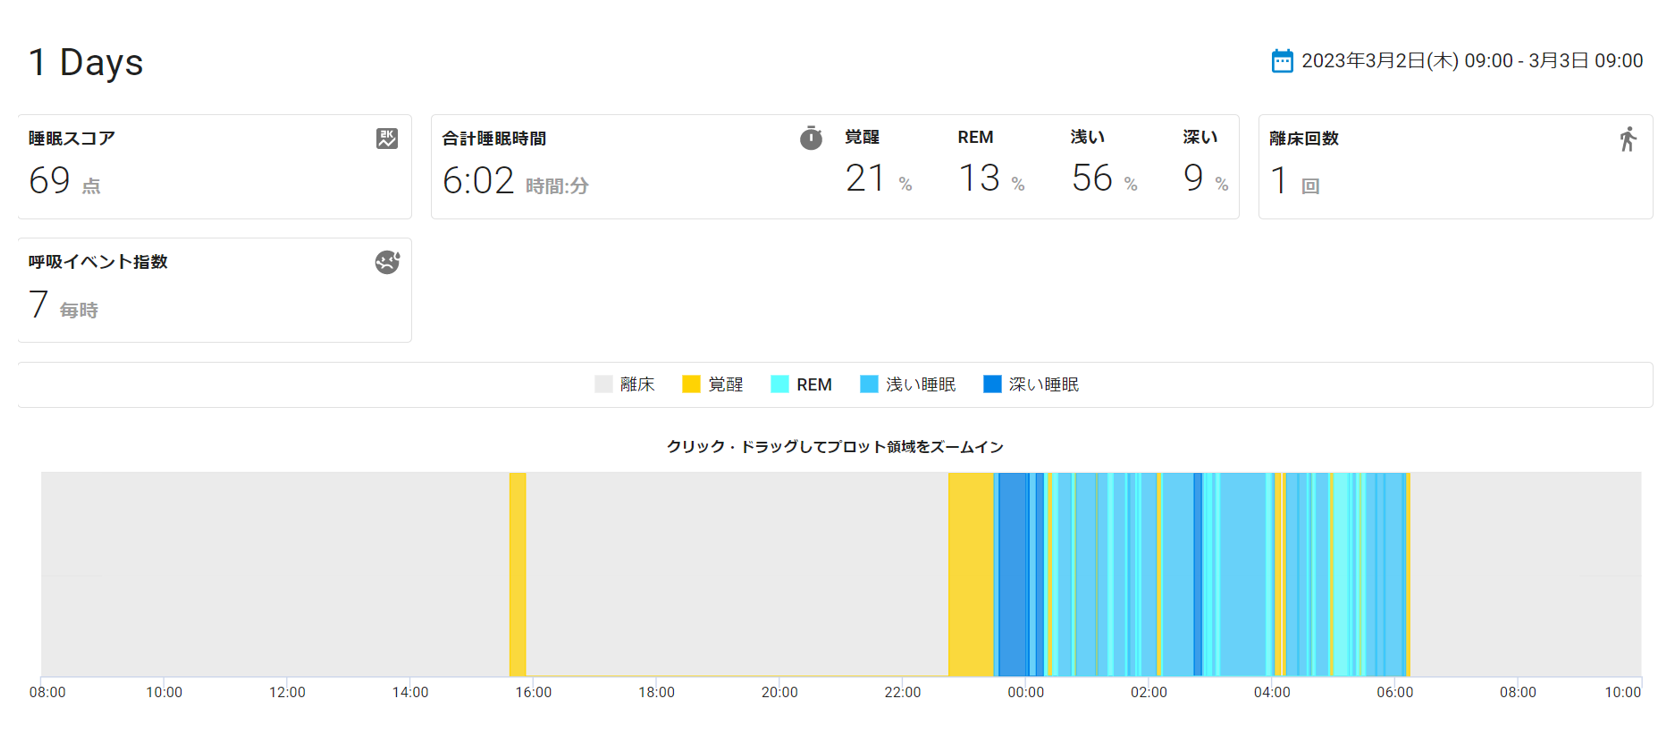Open the date range 2023年3月2日 picker
1658x740 pixels.
(1471, 61)
